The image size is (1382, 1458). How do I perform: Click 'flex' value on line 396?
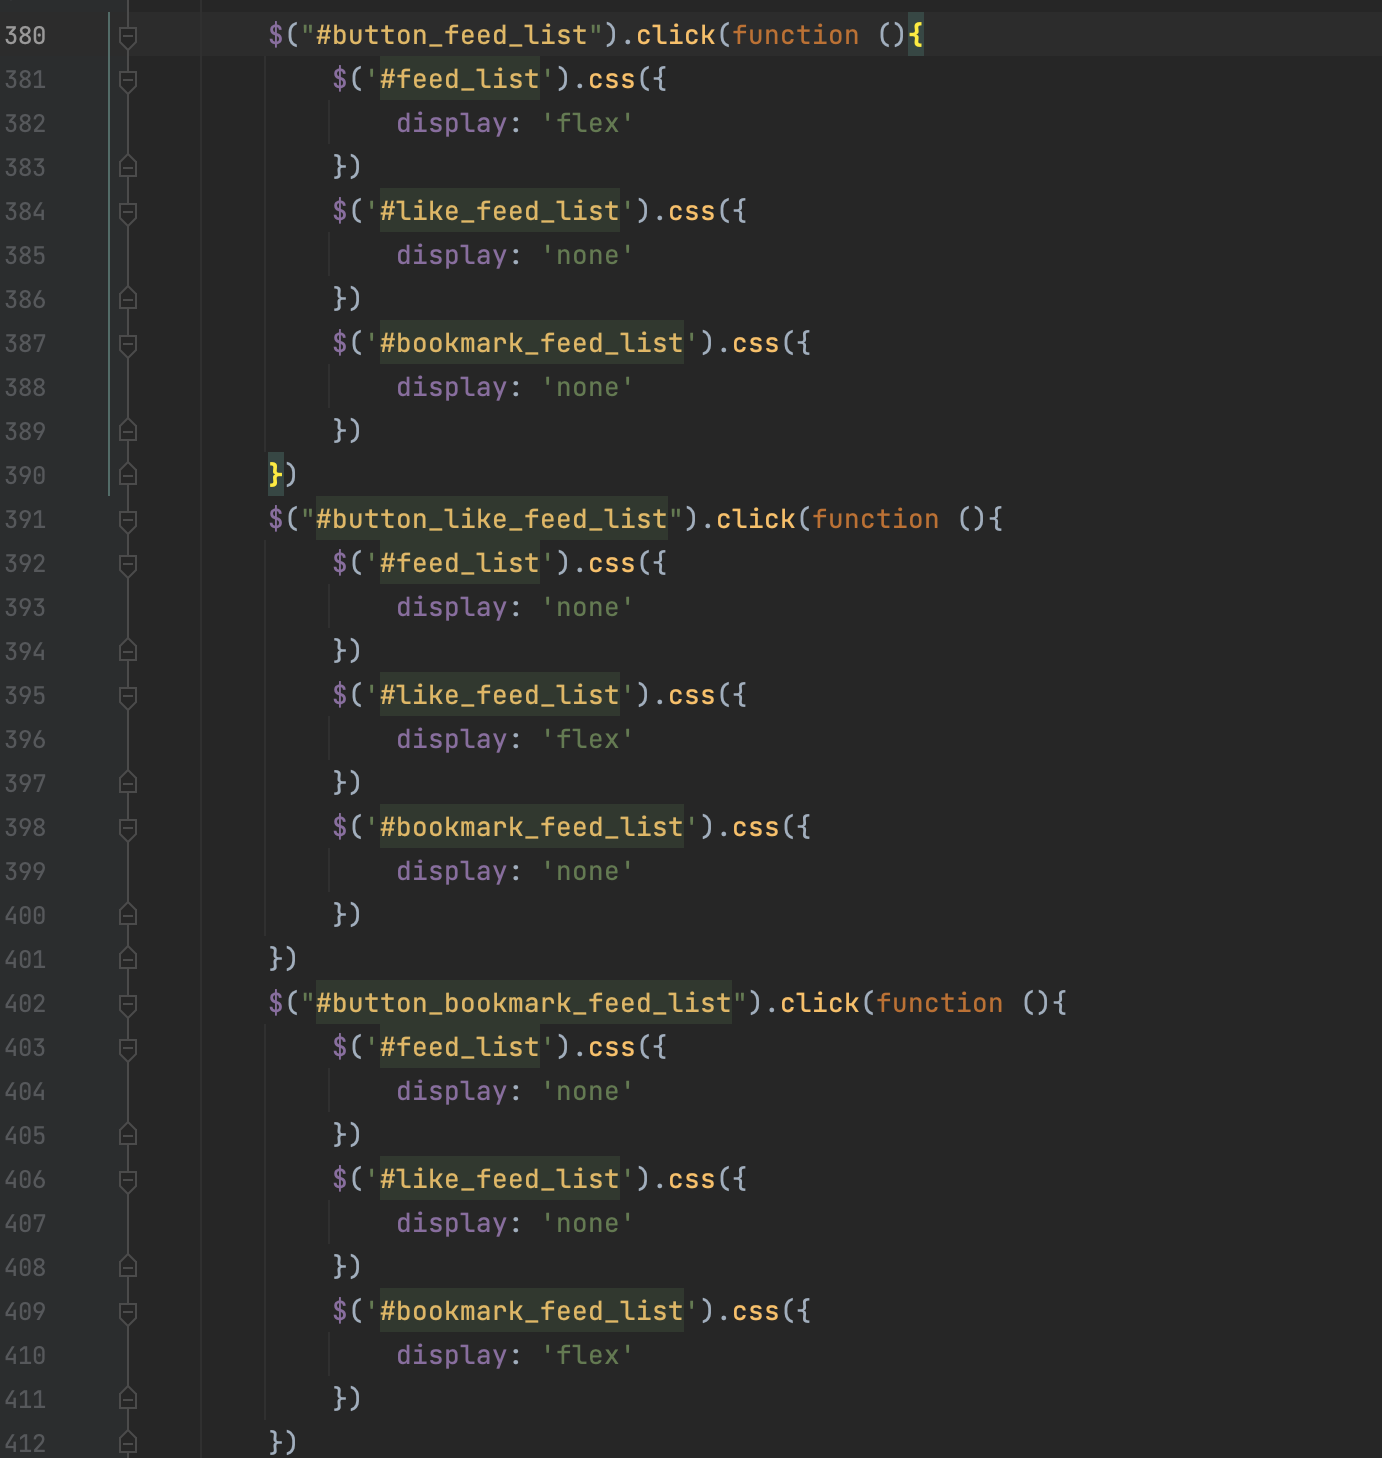pyautogui.click(x=588, y=740)
